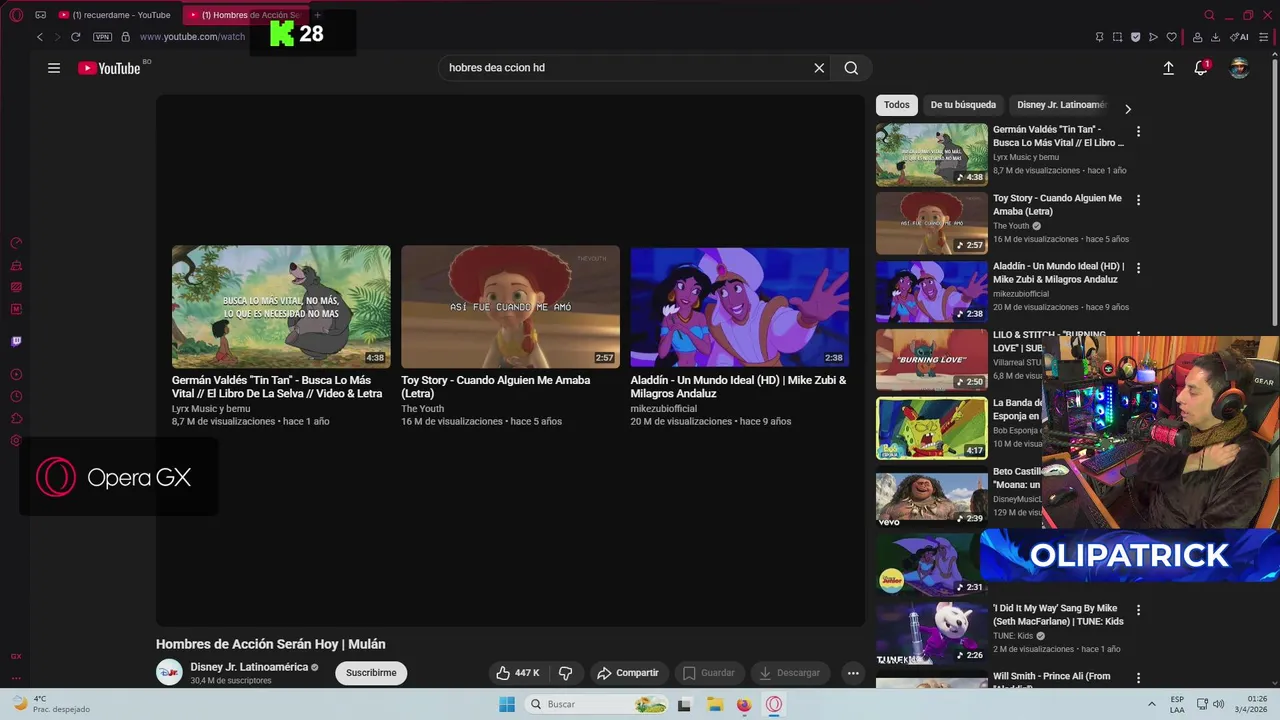
Task: Play the Aladdín end-screen thumbnail
Action: [x=739, y=307]
